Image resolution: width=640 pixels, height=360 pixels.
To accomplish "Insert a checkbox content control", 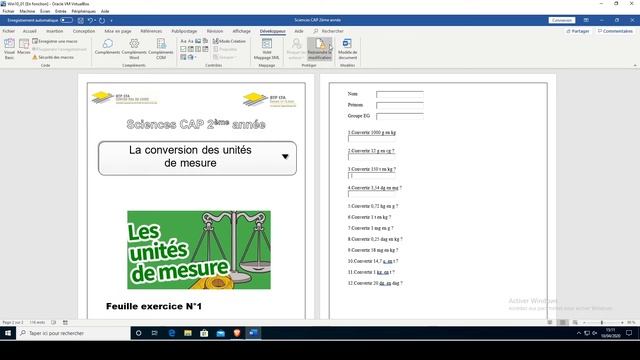I will pos(183,49).
